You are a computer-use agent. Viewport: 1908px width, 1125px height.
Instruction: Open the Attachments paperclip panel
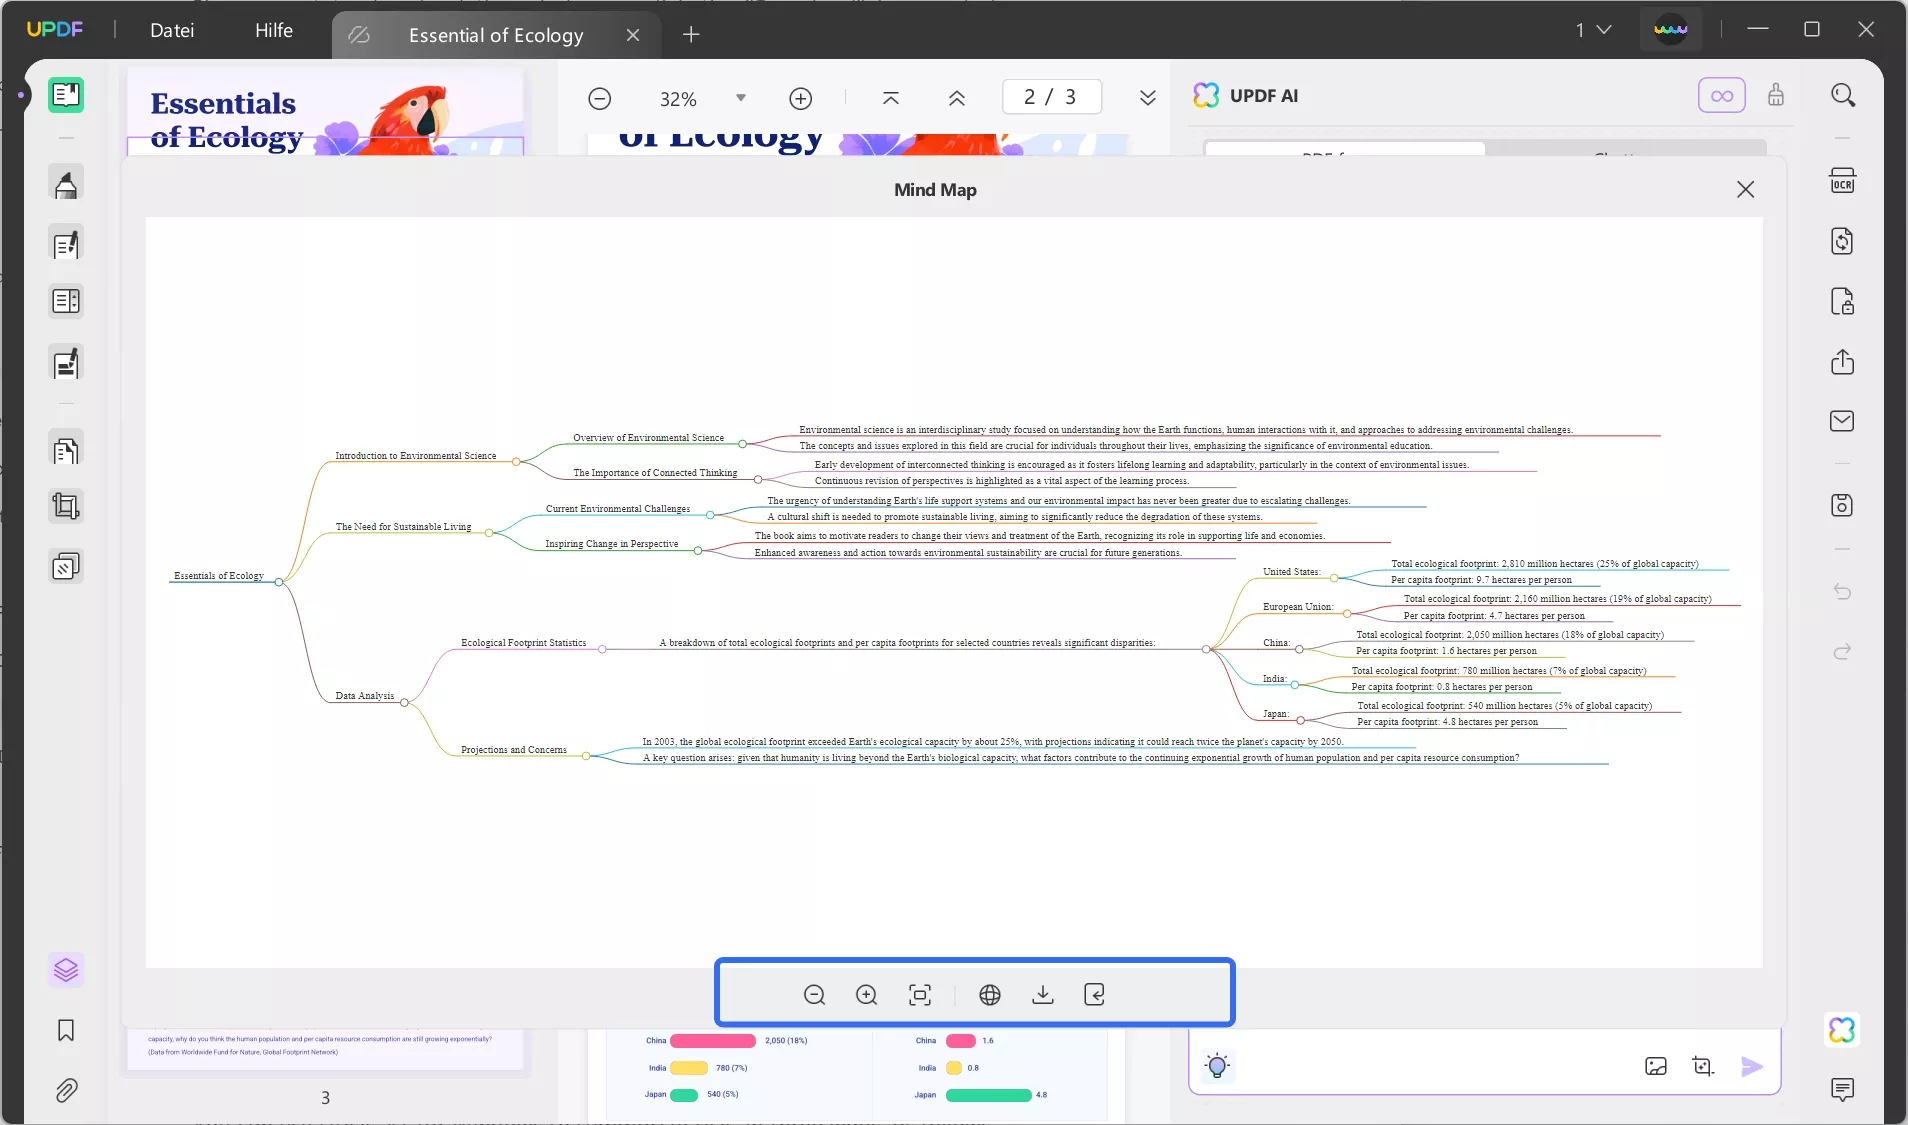tap(66, 1090)
